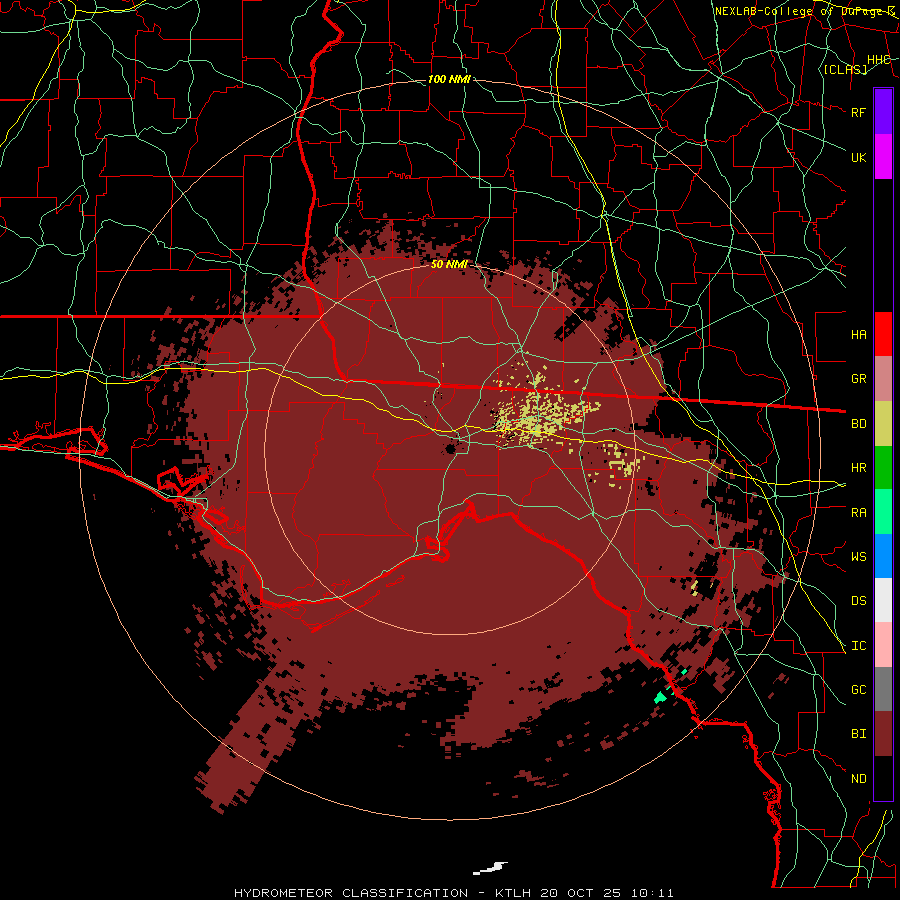
Task: Click the 10:11 timestamp
Action: (652, 893)
